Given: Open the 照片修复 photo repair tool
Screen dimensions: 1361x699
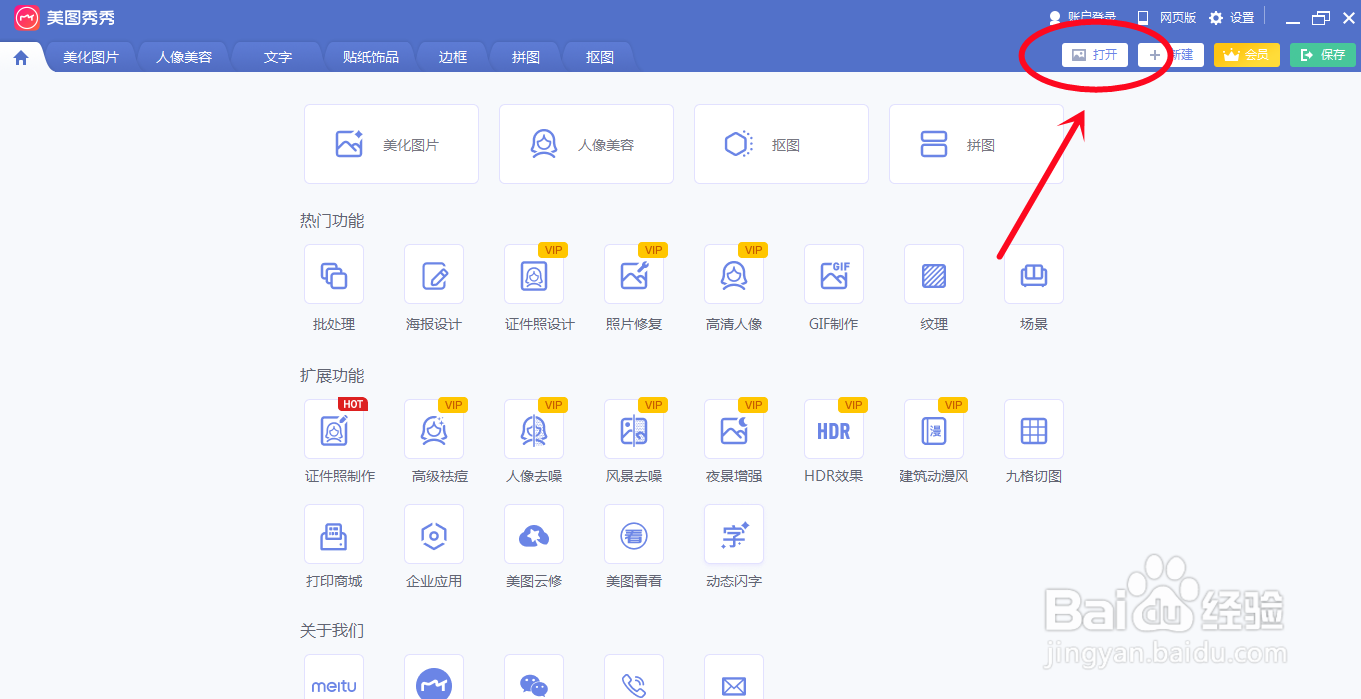Looking at the screenshot, I should [634, 274].
